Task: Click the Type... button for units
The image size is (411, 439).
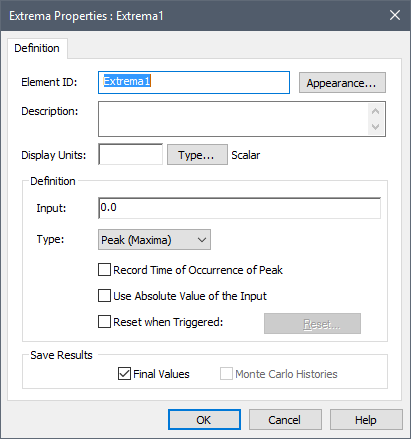Action: coord(197,155)
